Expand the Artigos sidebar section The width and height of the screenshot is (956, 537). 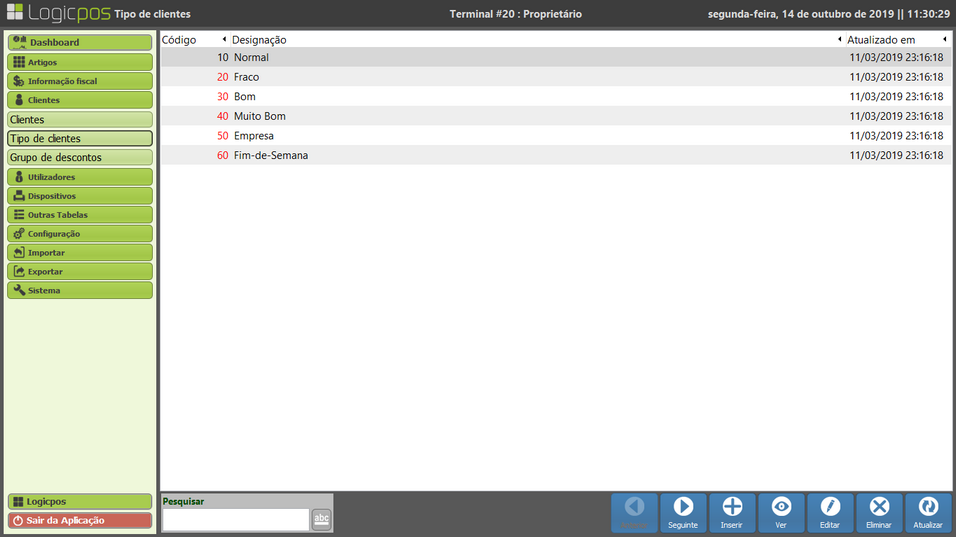pos(80,62)
